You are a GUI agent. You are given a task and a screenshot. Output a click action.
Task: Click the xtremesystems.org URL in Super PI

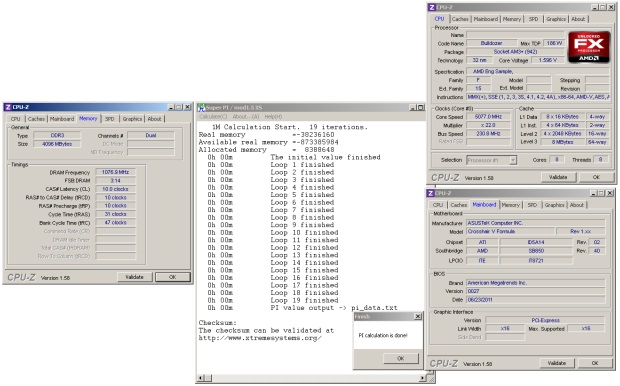point(260,338)
